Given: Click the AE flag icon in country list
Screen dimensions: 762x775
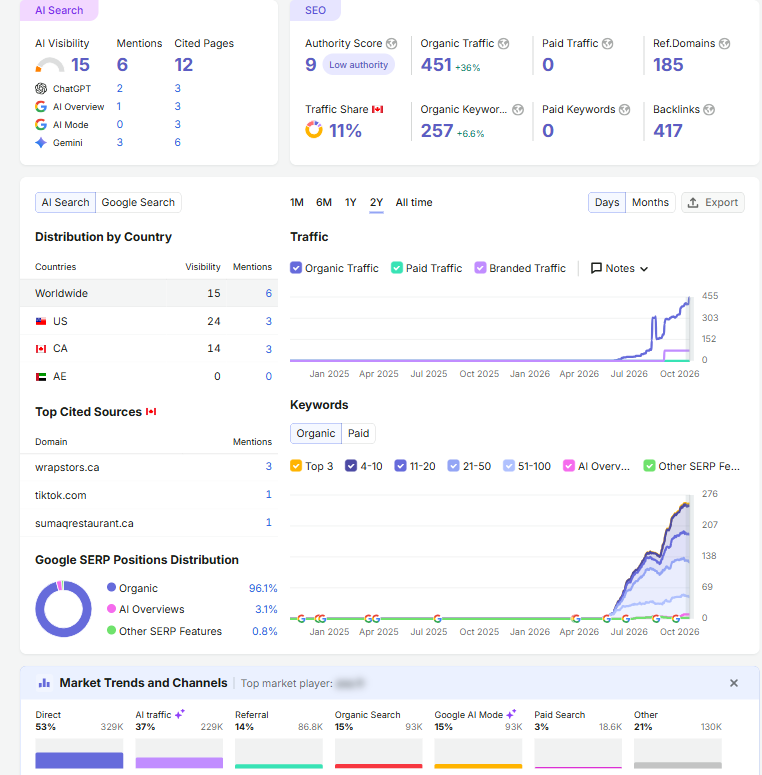Looking at the screenshot, I should (41, 377).
